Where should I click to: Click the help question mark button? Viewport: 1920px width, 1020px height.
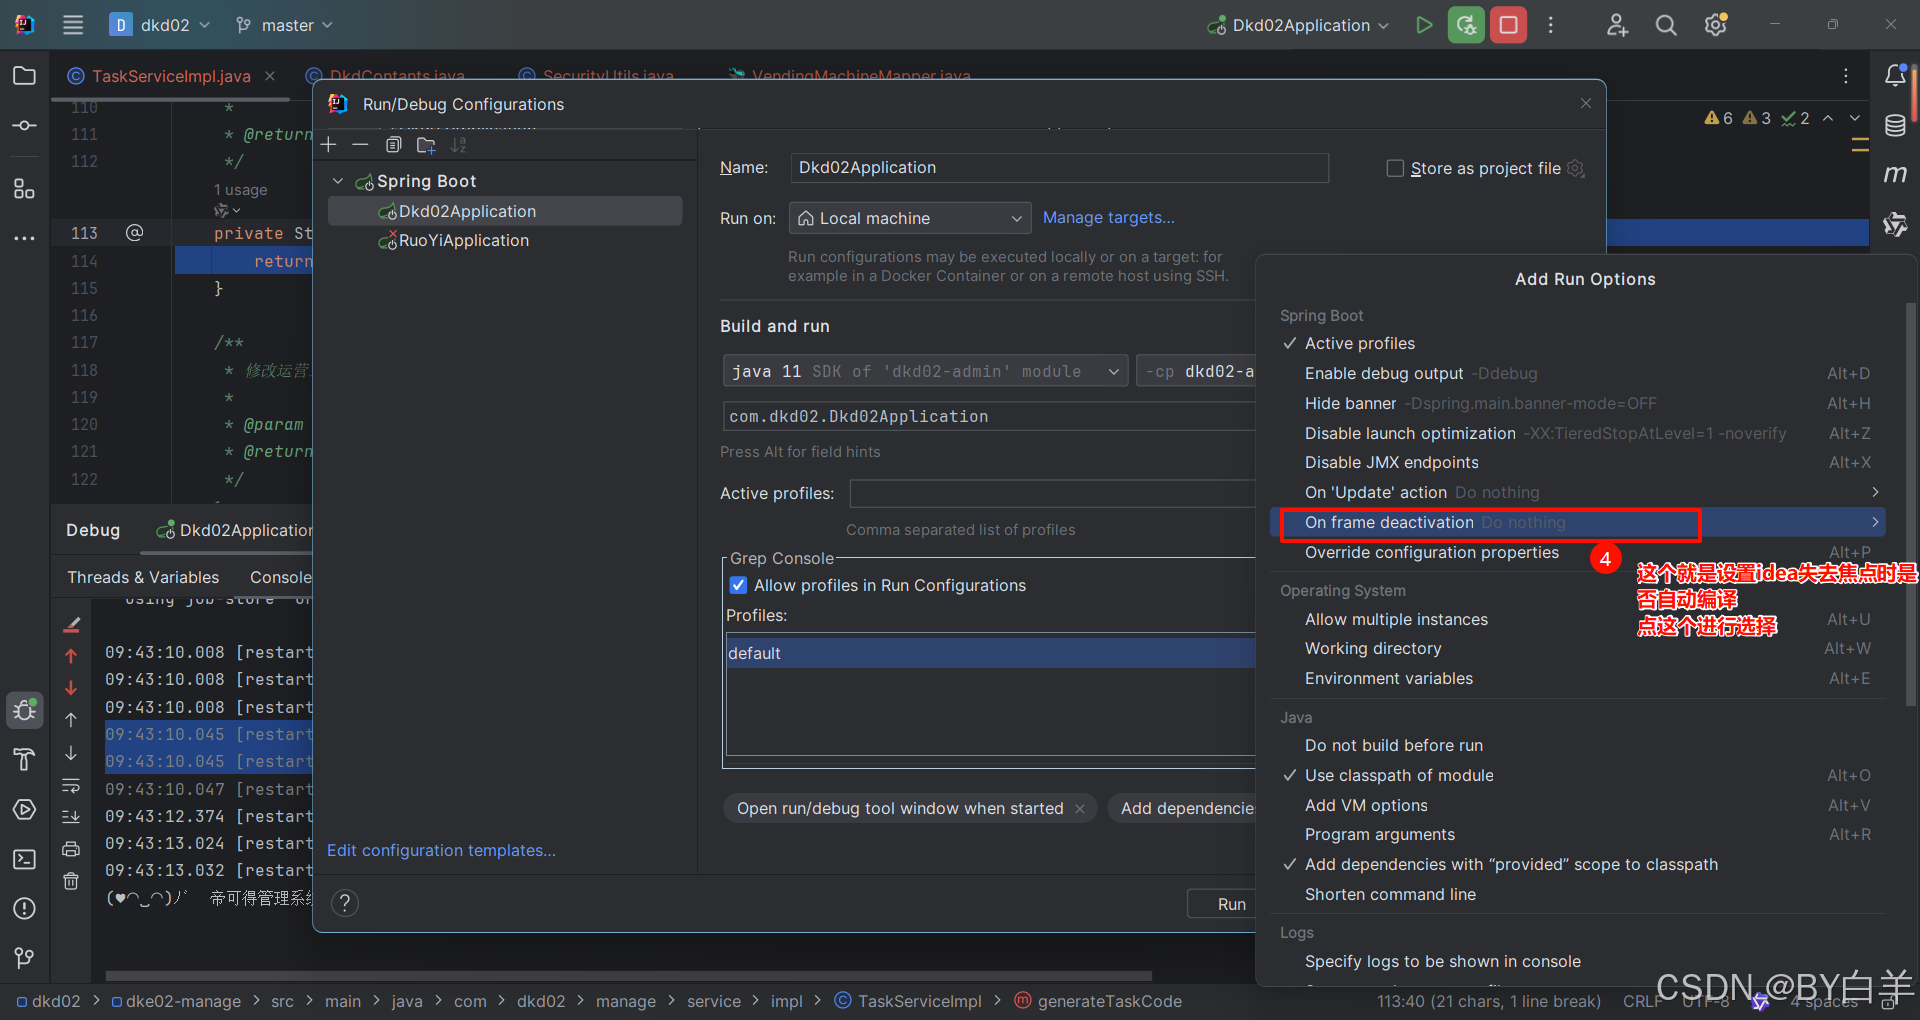[x=345, y=903]
